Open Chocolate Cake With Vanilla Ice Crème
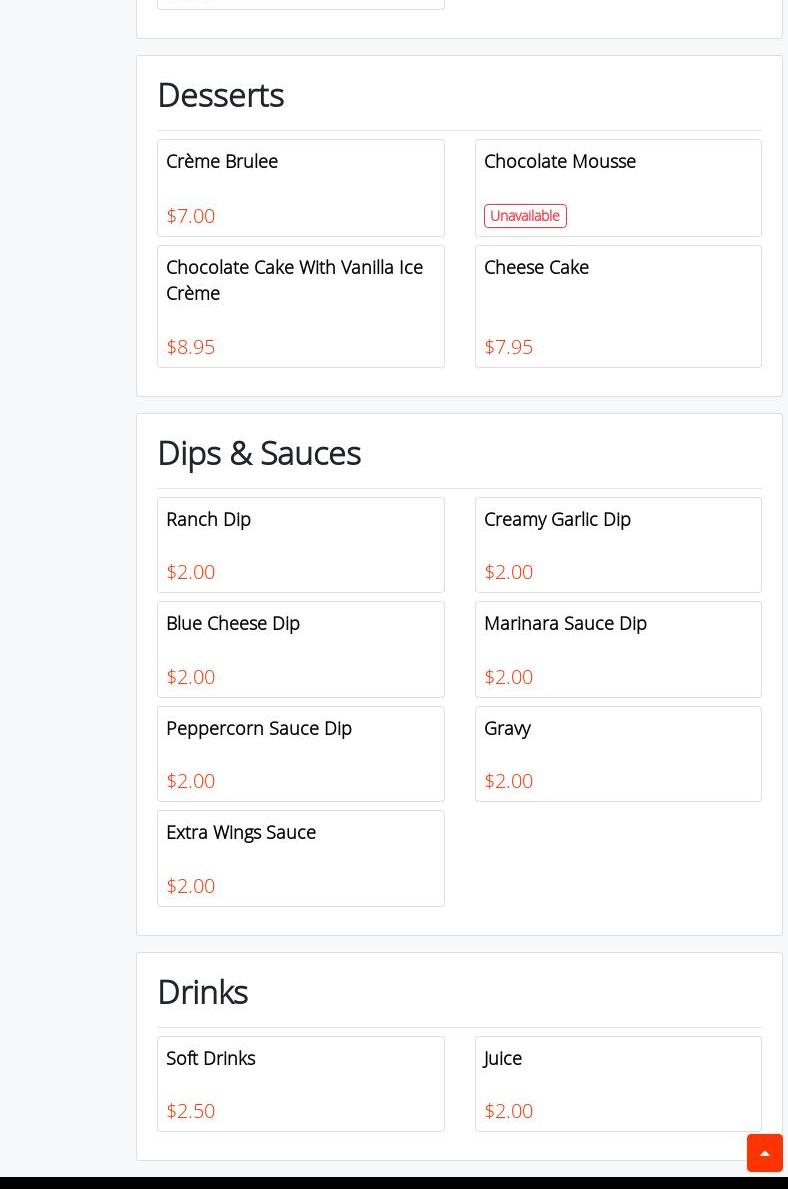This screenshot has width=788, height=1189. [300, 306]
